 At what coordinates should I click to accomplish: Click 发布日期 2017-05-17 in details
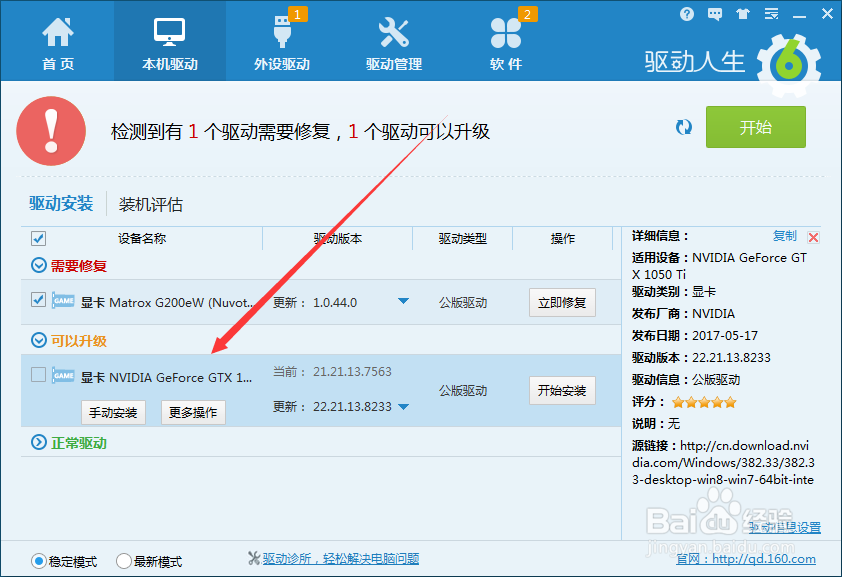click(695, 335)
